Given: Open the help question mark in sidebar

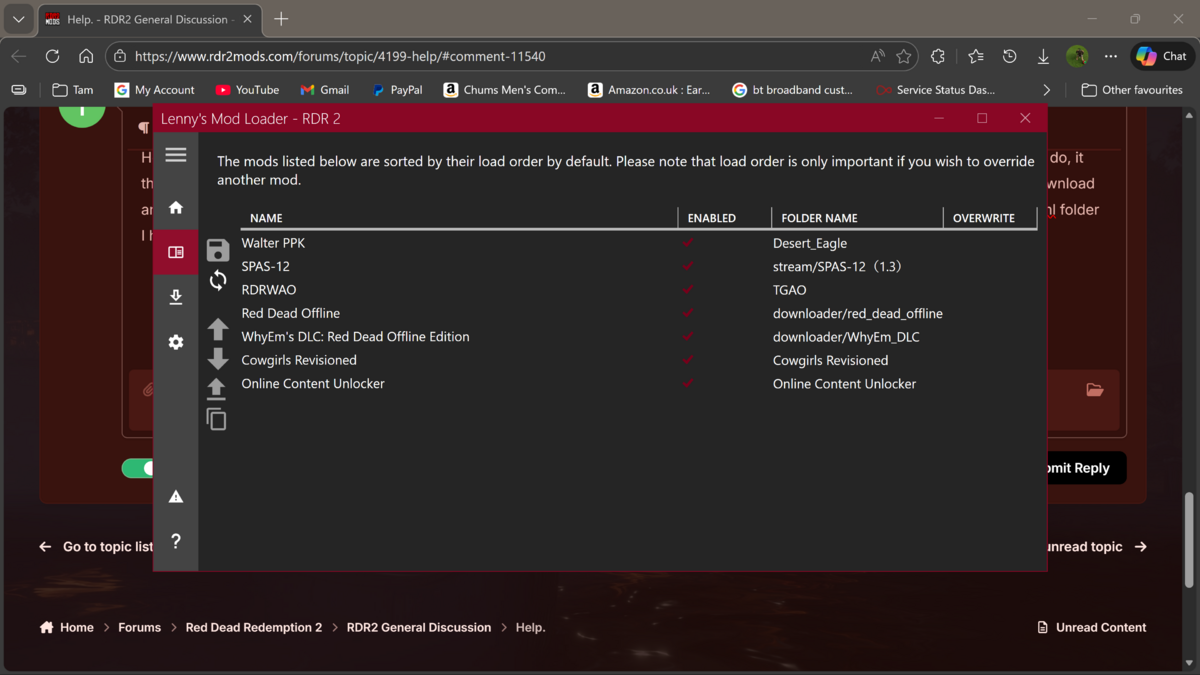Looking at the screenshot, I should click(176, 541).
